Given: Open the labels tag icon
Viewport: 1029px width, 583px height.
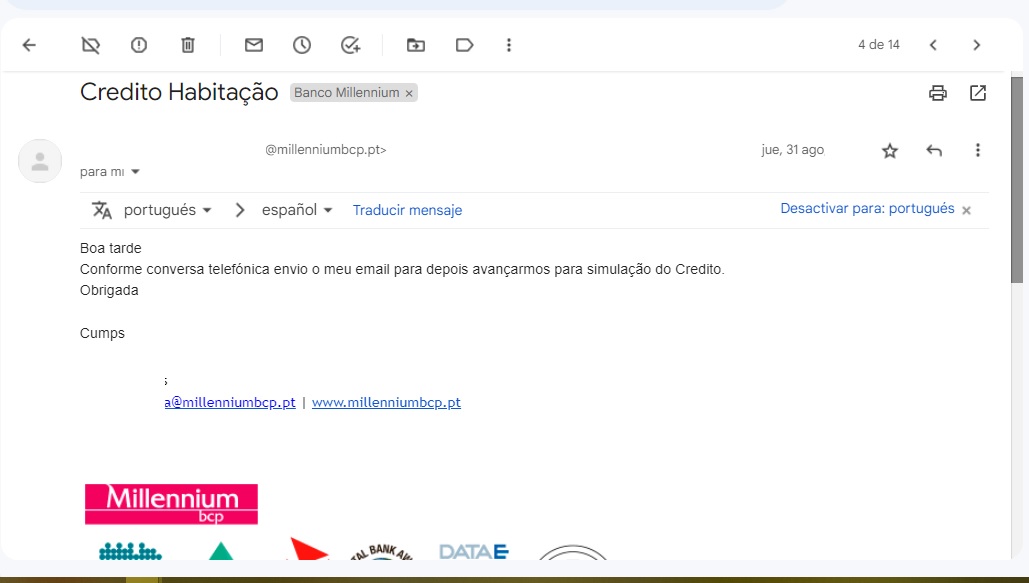Looking at the screenshot, I should pyautogui.click(x=464, y=45).
